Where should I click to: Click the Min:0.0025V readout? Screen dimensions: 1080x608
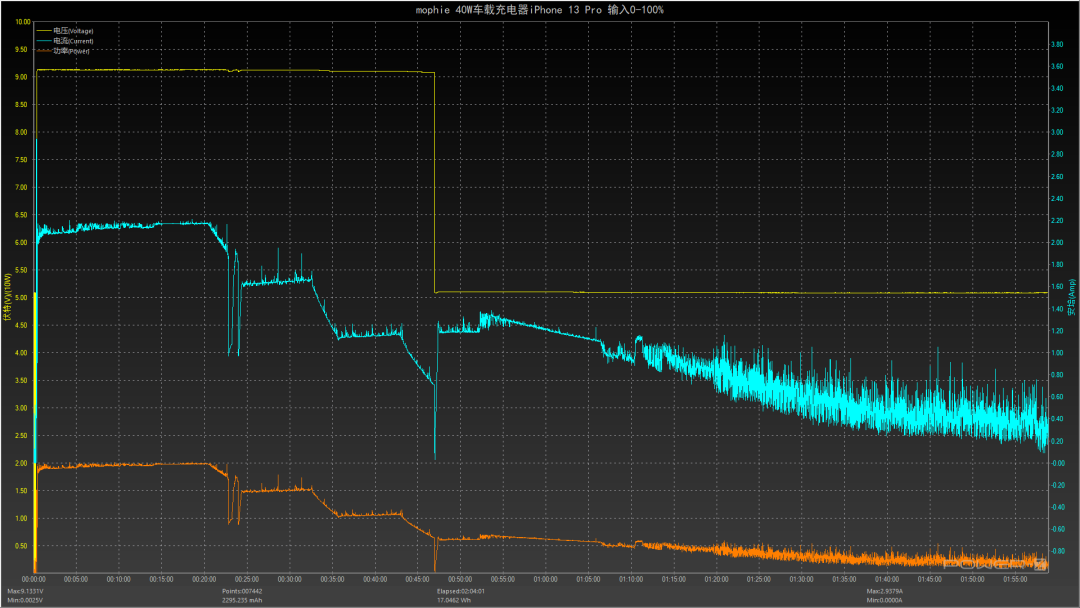pos(25,600)
